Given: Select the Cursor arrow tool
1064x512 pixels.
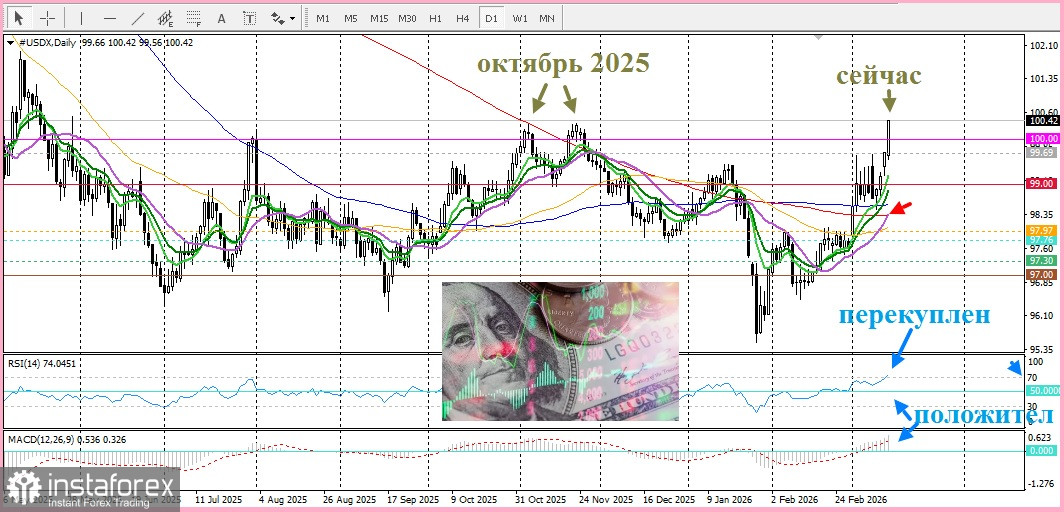Looking at the screenshot, I should pyautogui.click(x=19, y=18).
